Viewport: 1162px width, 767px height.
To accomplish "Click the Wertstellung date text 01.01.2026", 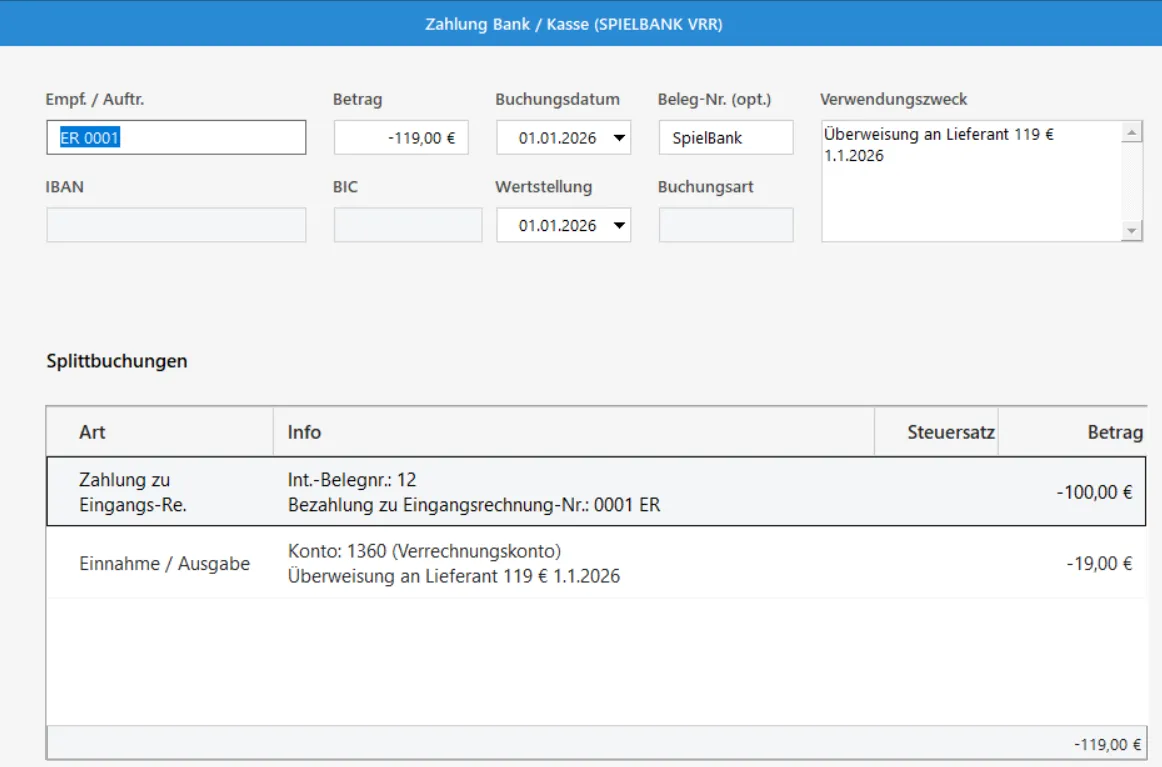I will pos(556,226).
